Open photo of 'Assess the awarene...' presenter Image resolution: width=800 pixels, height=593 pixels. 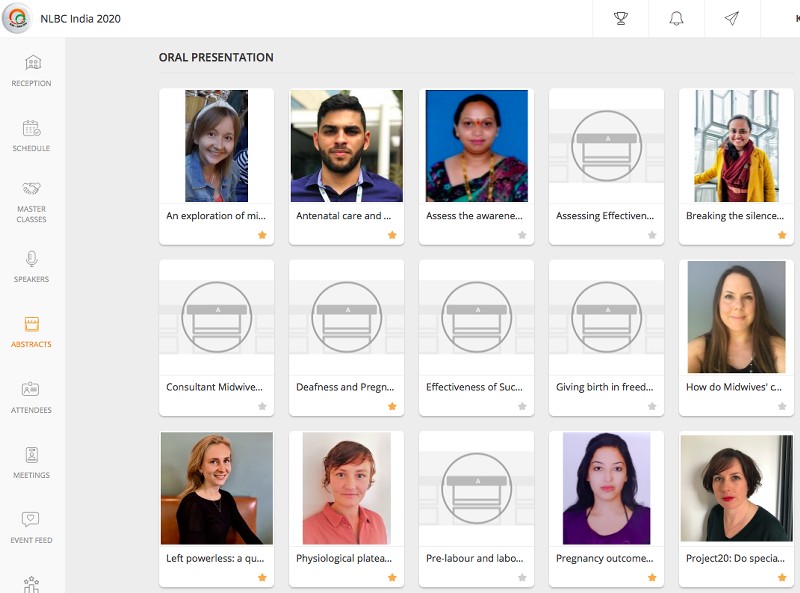477,146
